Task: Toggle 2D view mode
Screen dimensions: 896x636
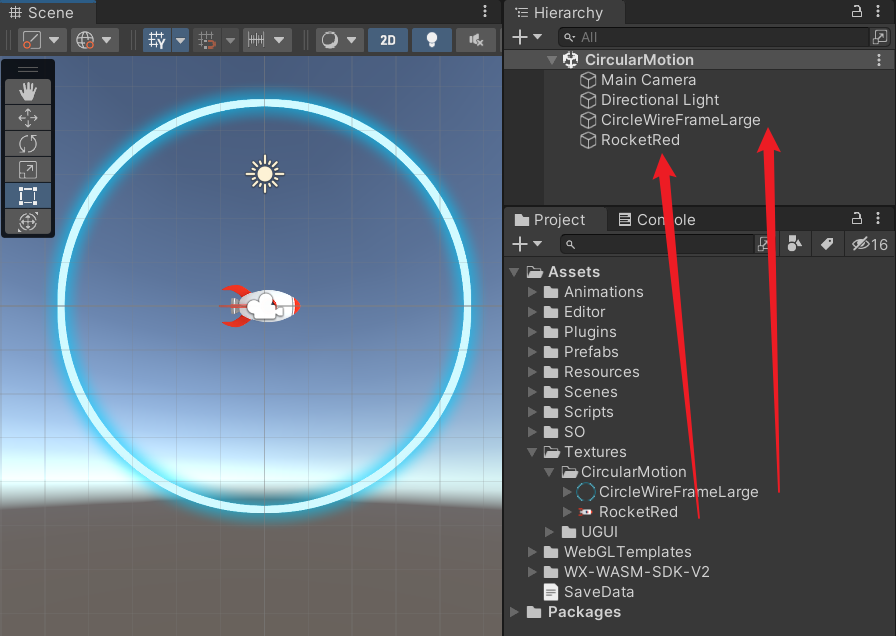Action: pos(388,40)
